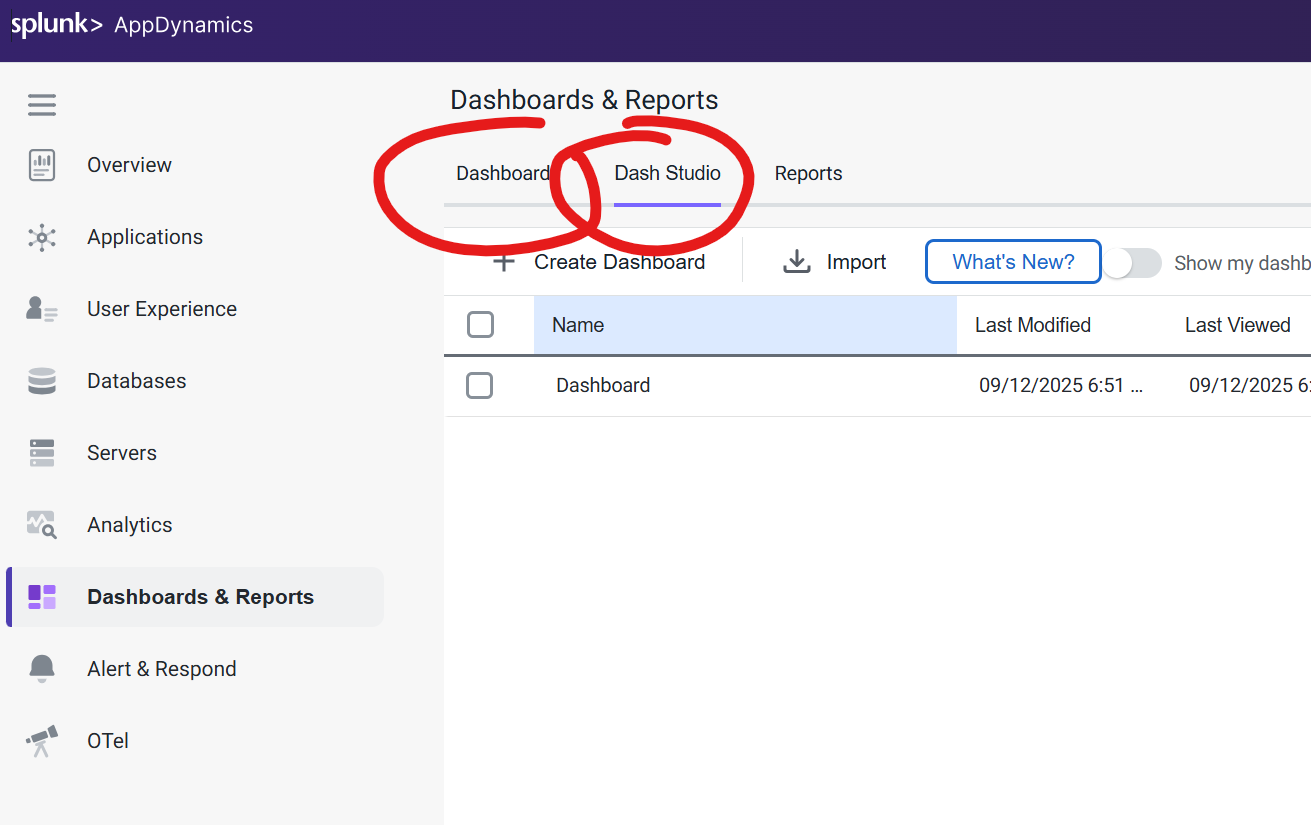
Task: Select the Dash Studio tab
Action: 667,174
